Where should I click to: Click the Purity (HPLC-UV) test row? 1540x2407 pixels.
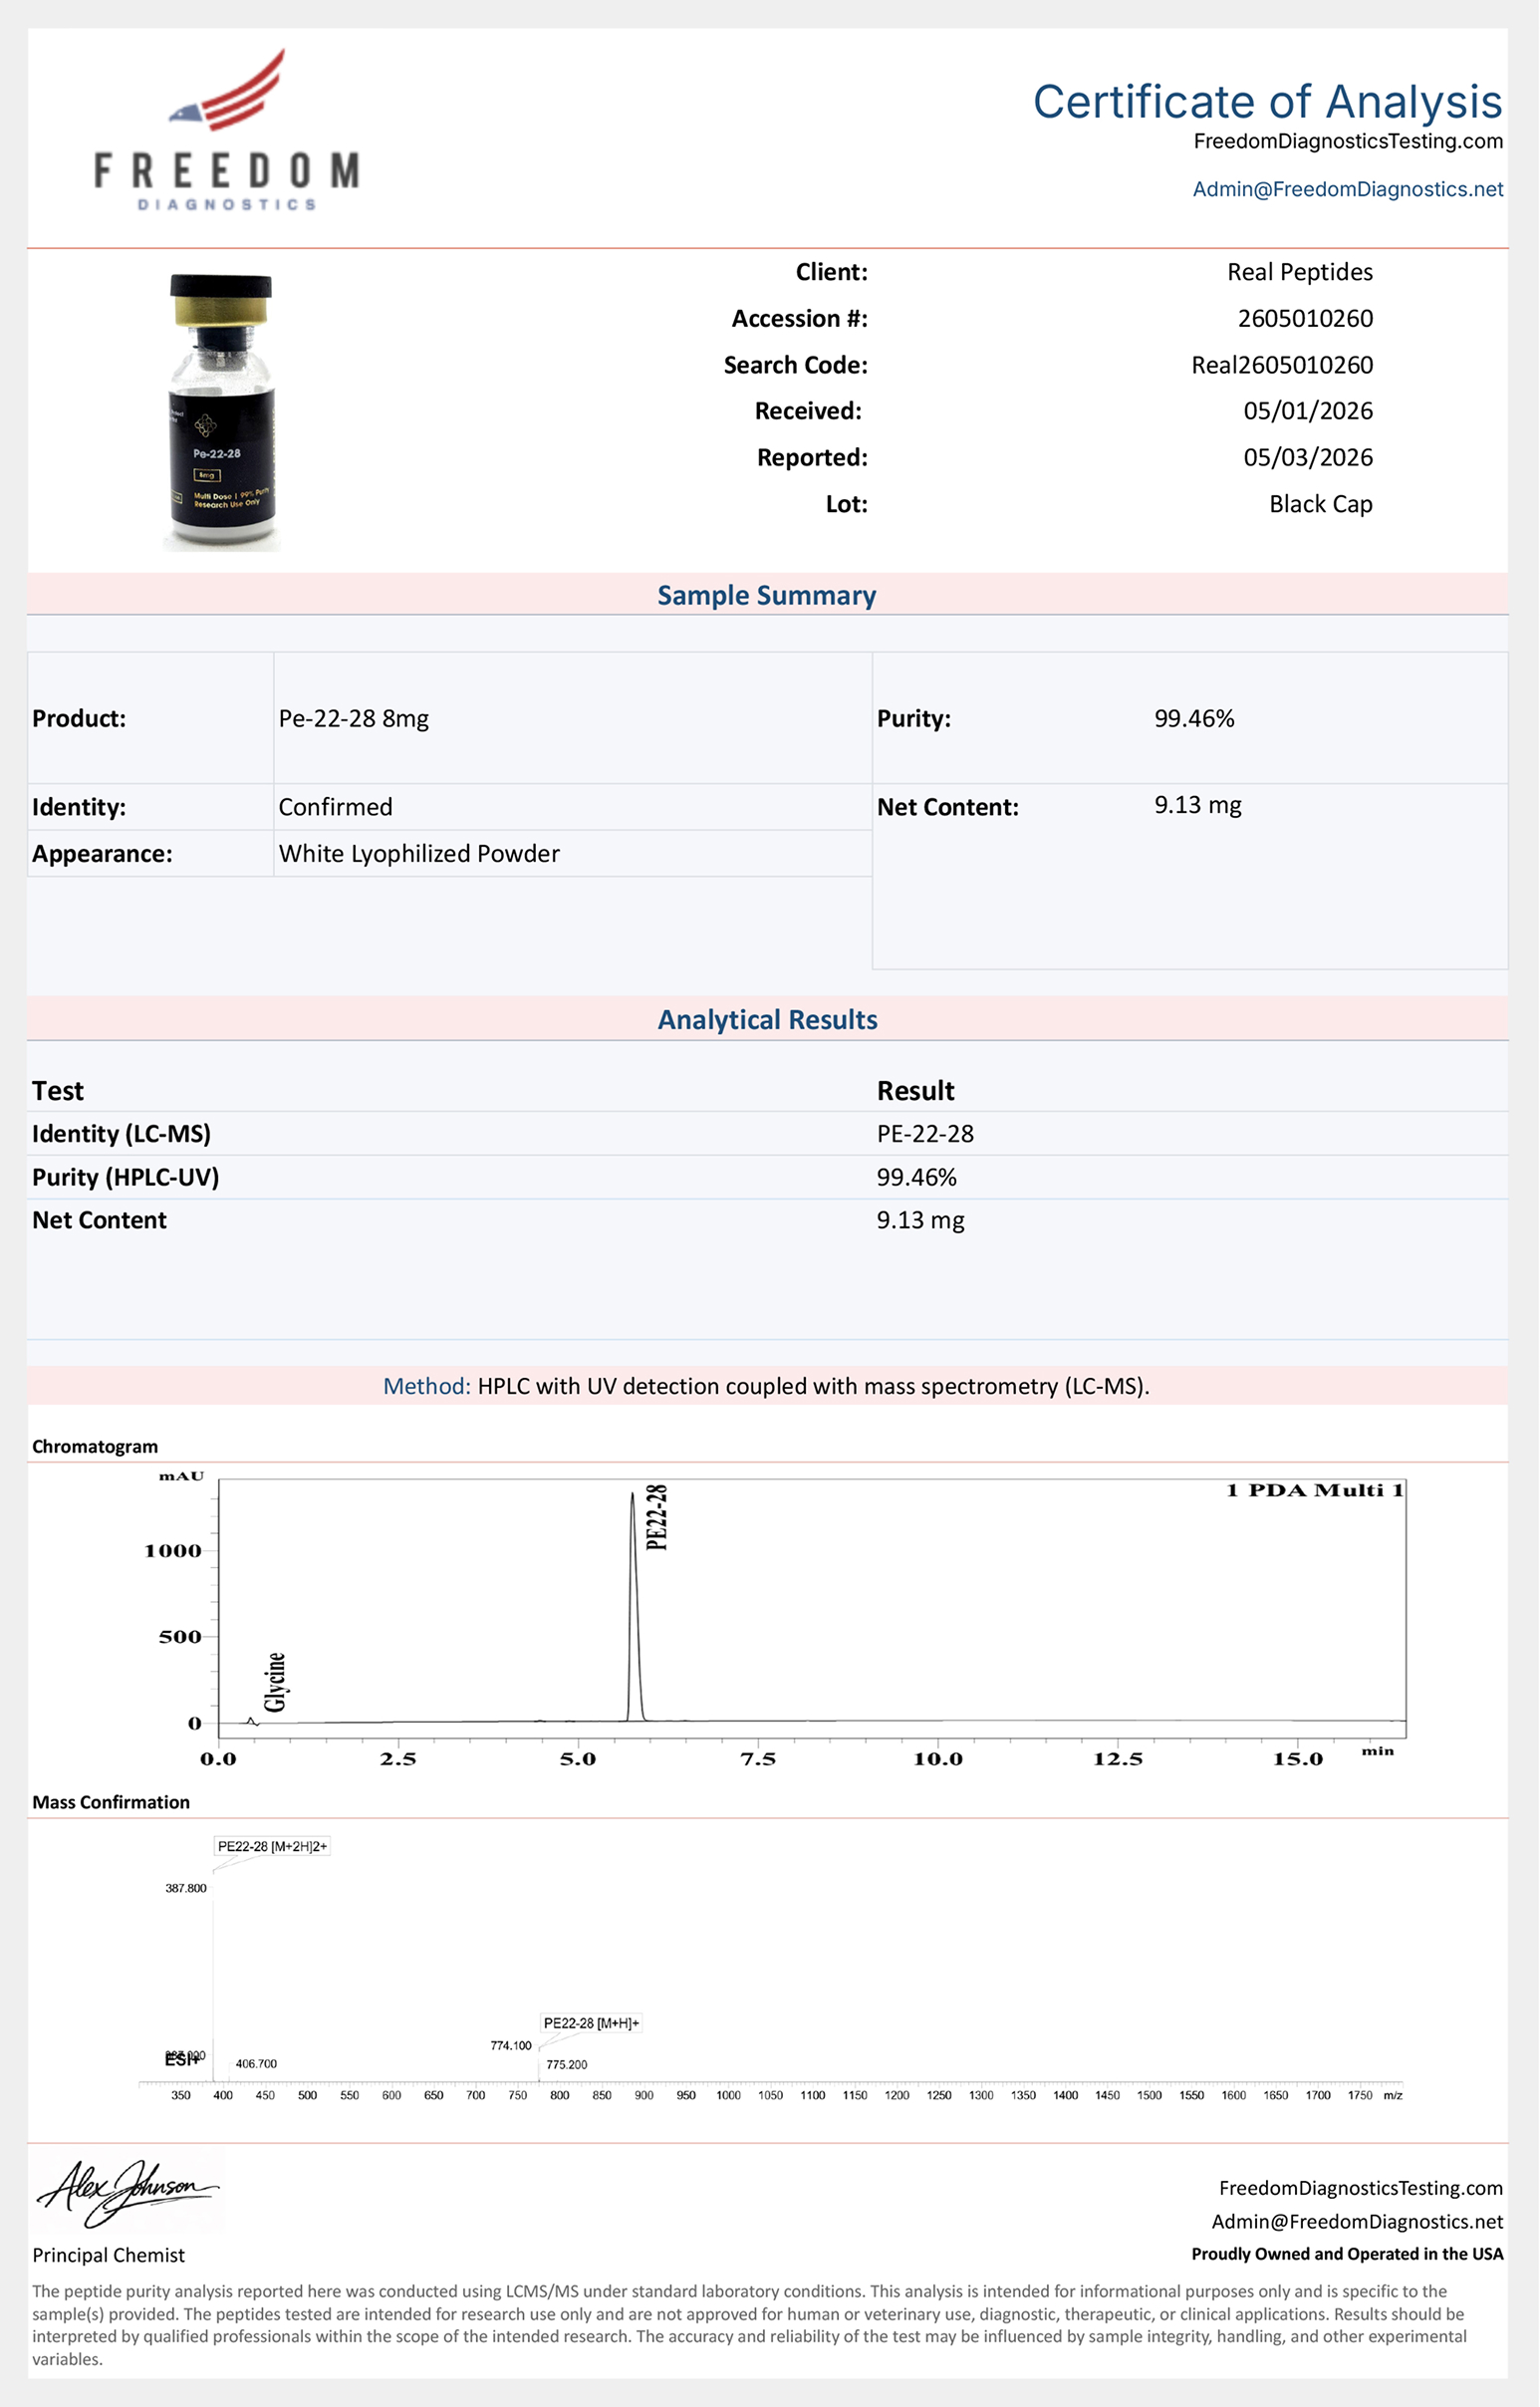coord(767,1177)
